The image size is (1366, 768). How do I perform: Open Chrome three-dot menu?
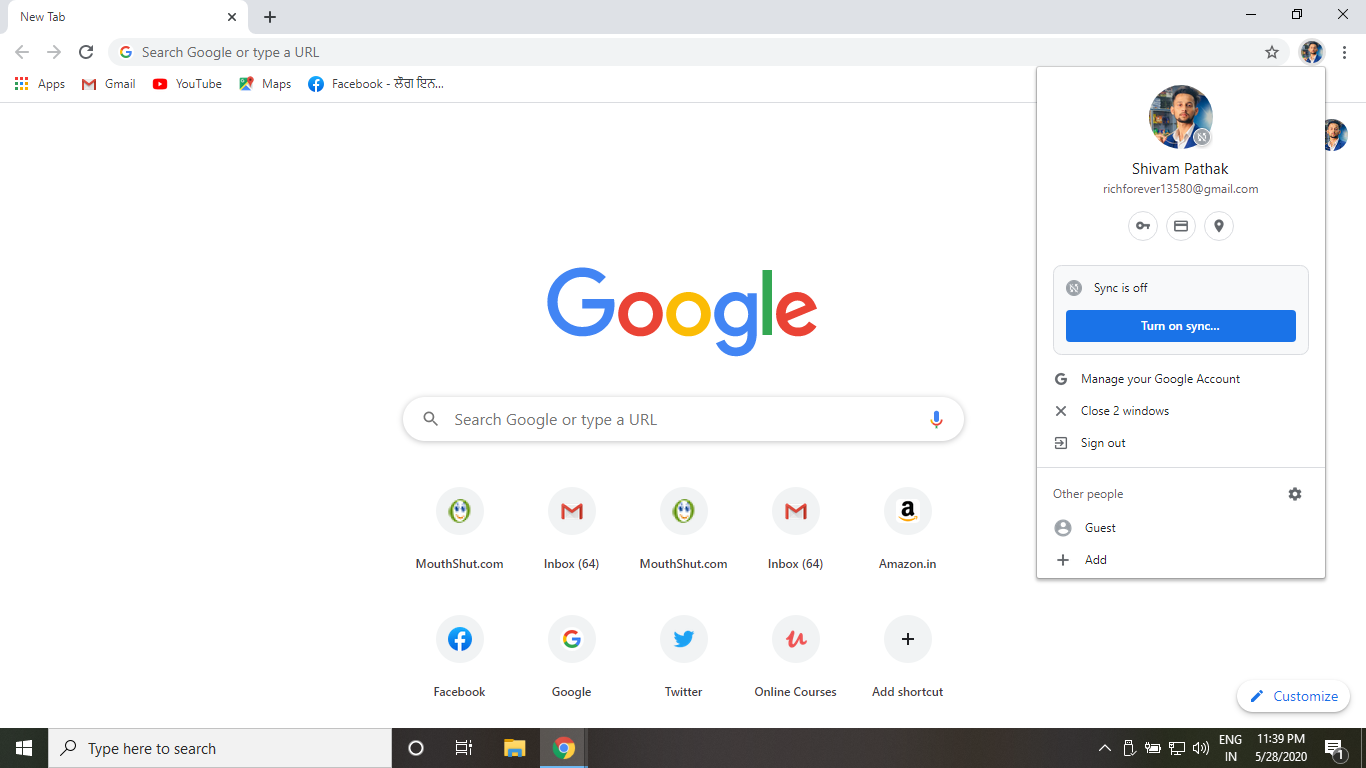coord(1345,52)
